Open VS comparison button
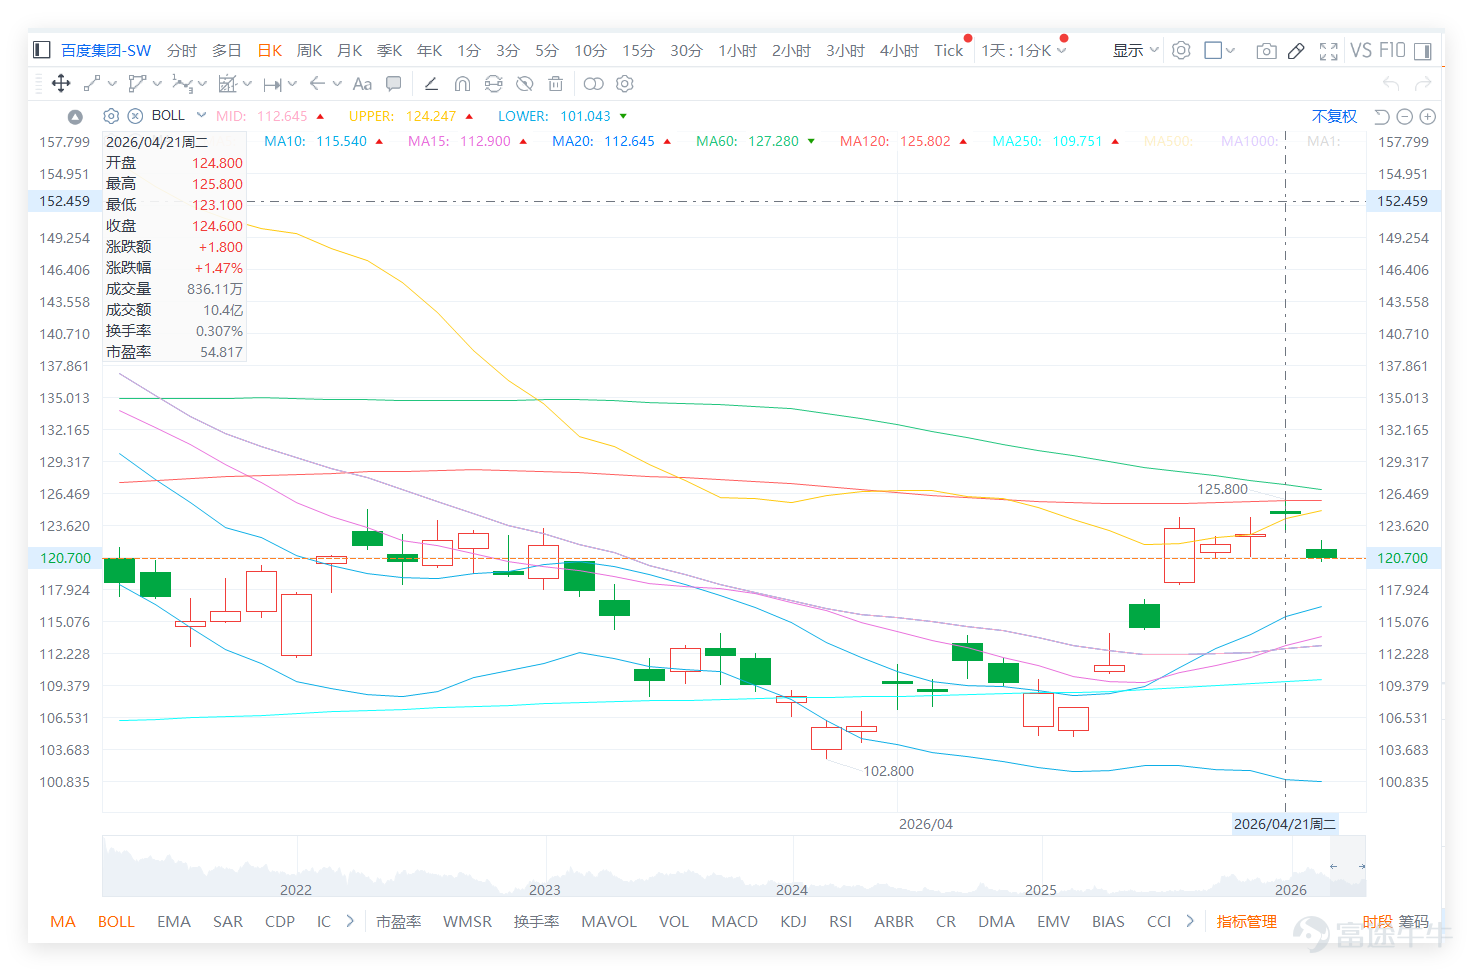The height and width of the screenshot is (971, 1473). (x=1361, y=50)
